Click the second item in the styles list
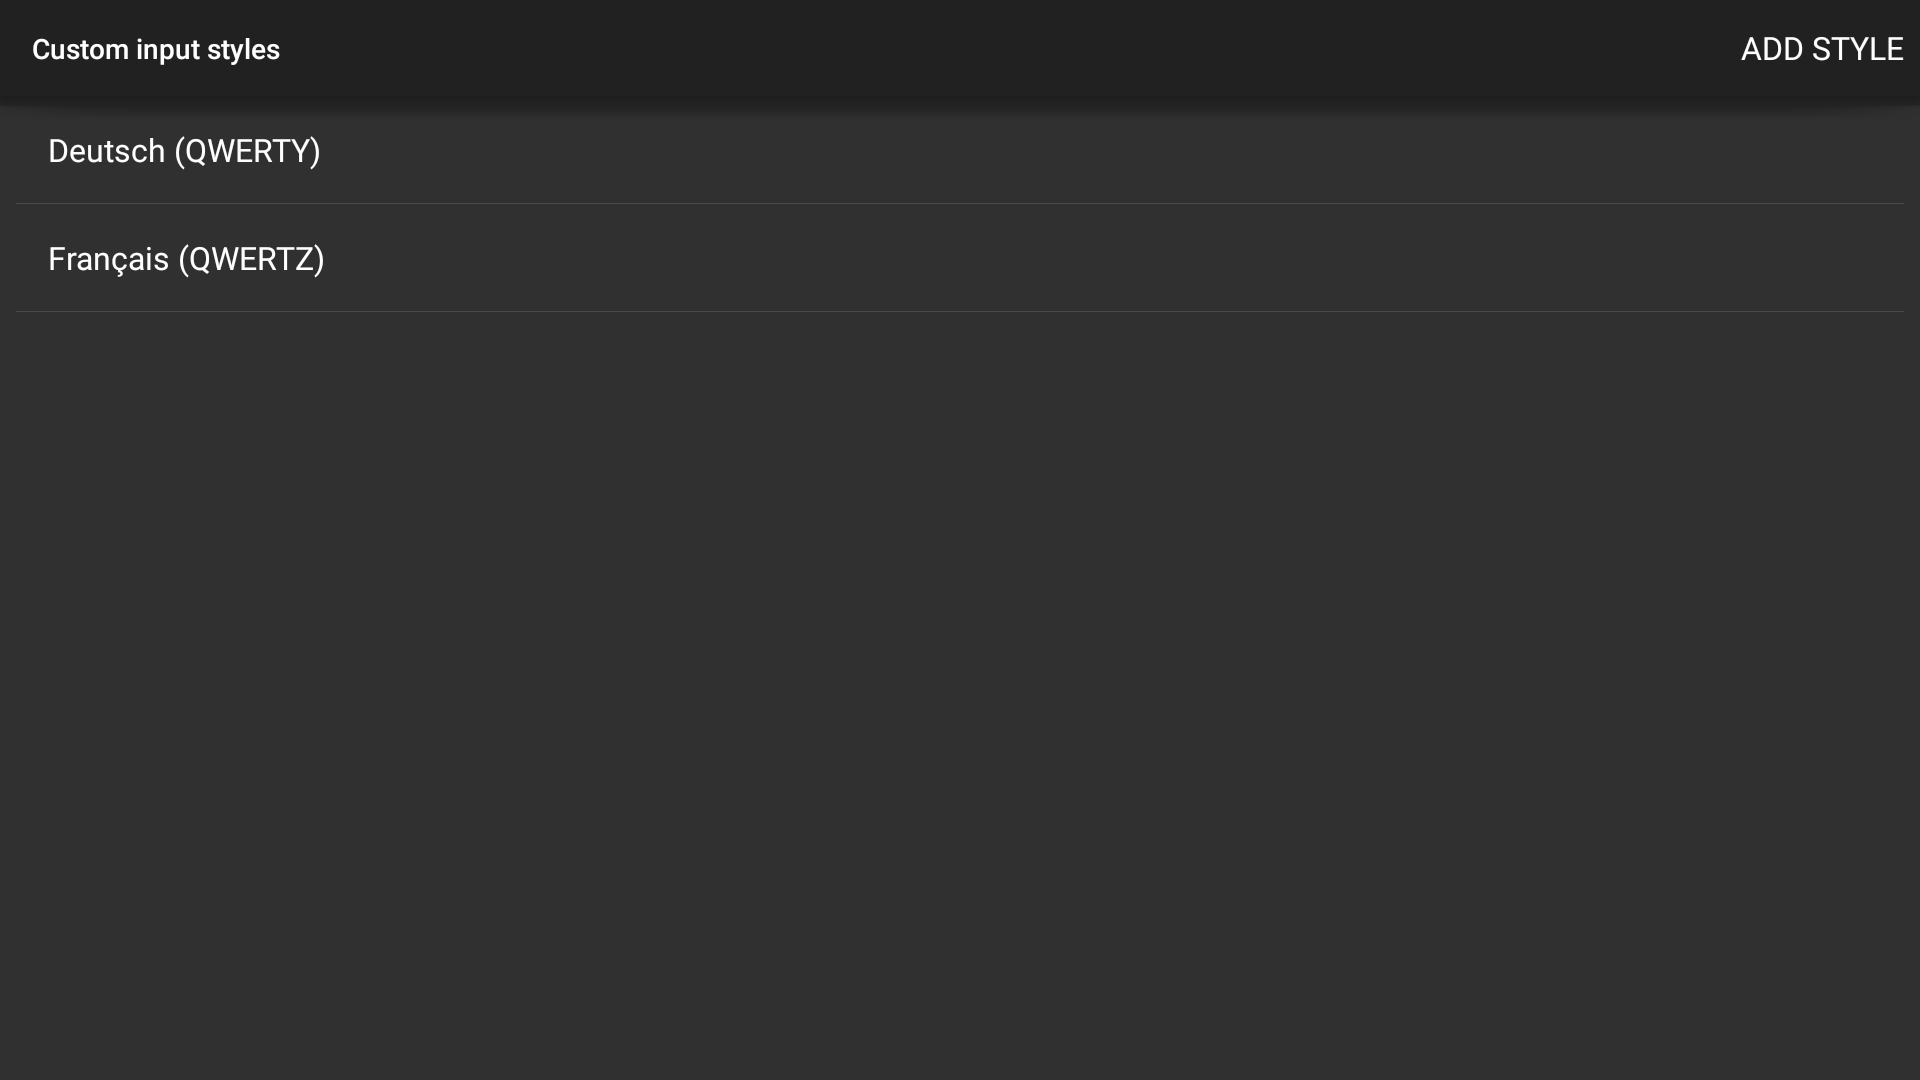This screenshot has height=1080, width=1920. (x=960, y=258)
